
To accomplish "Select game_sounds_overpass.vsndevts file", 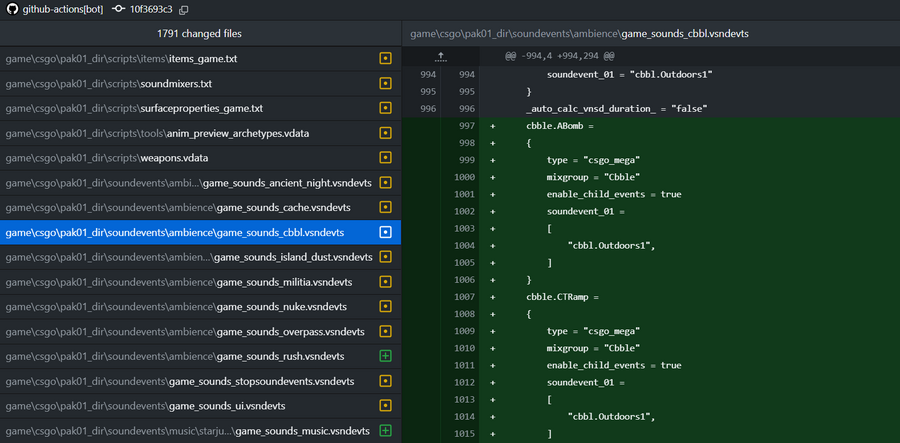I will pos(200,332).
